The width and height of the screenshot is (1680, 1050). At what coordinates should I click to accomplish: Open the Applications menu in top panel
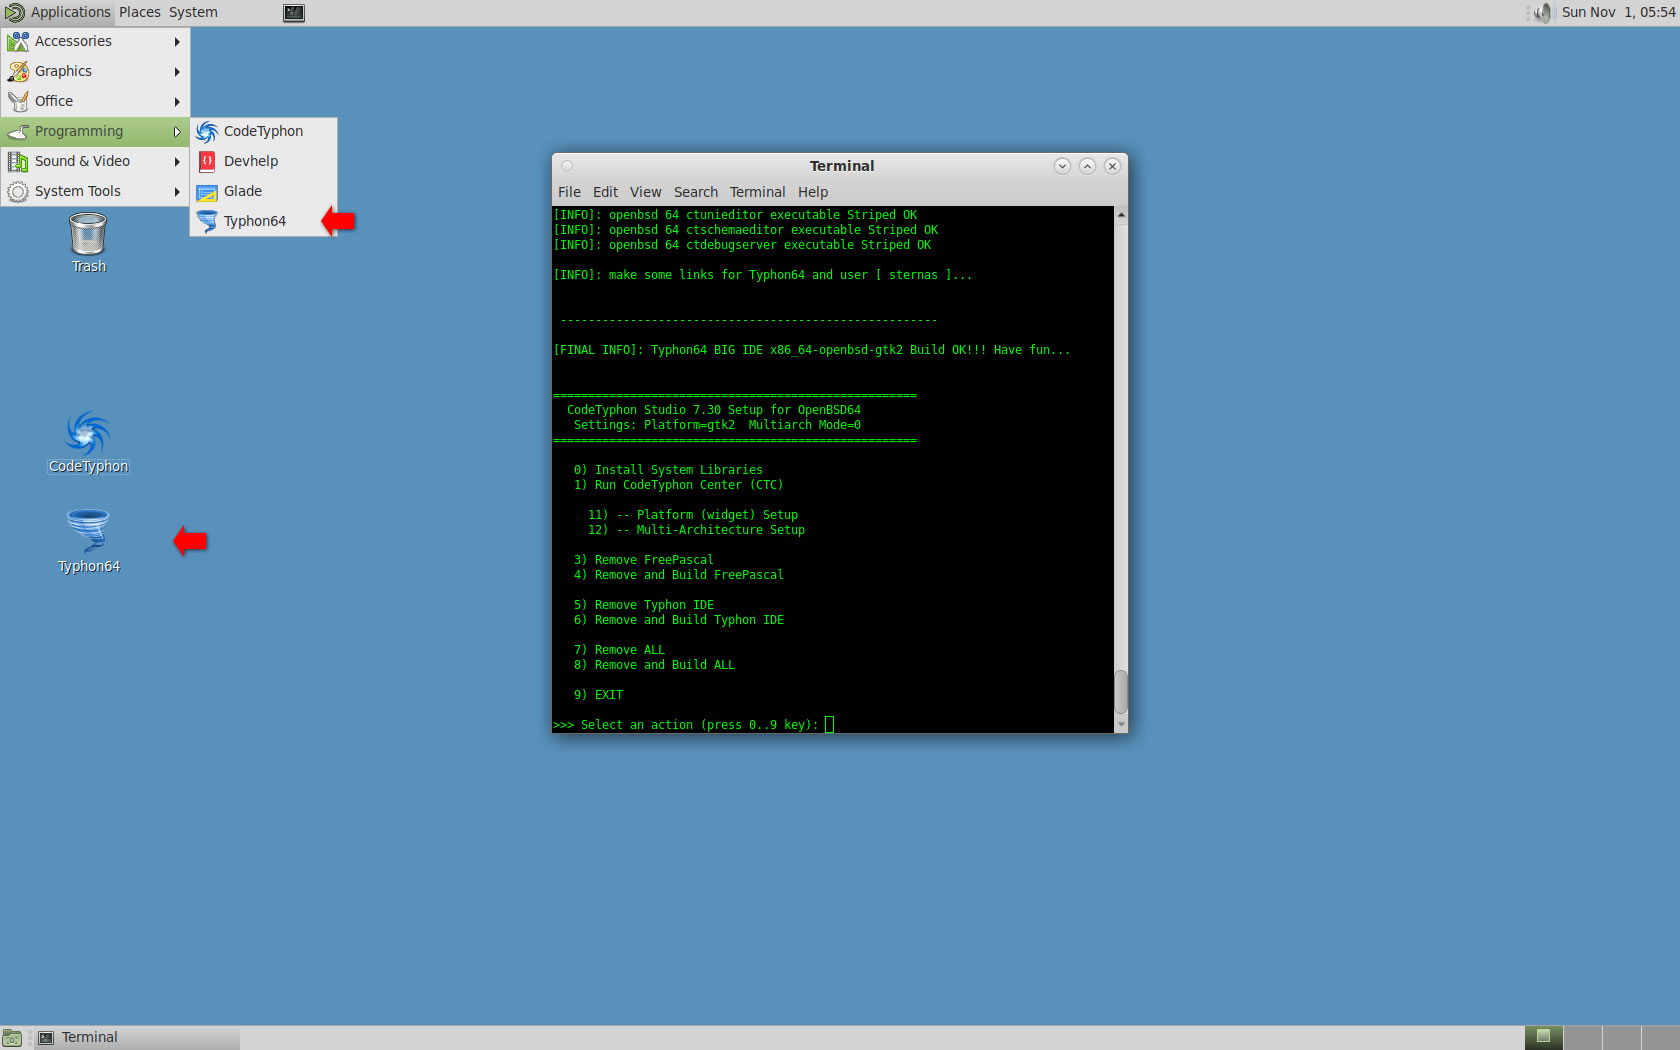58,12
